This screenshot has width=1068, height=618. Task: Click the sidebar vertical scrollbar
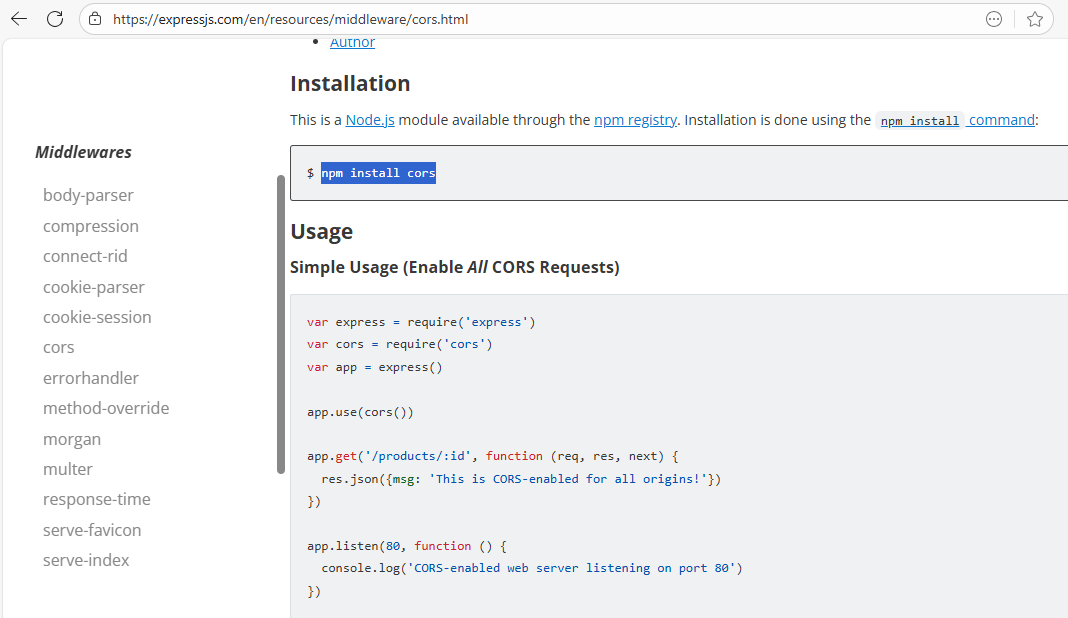281,325
